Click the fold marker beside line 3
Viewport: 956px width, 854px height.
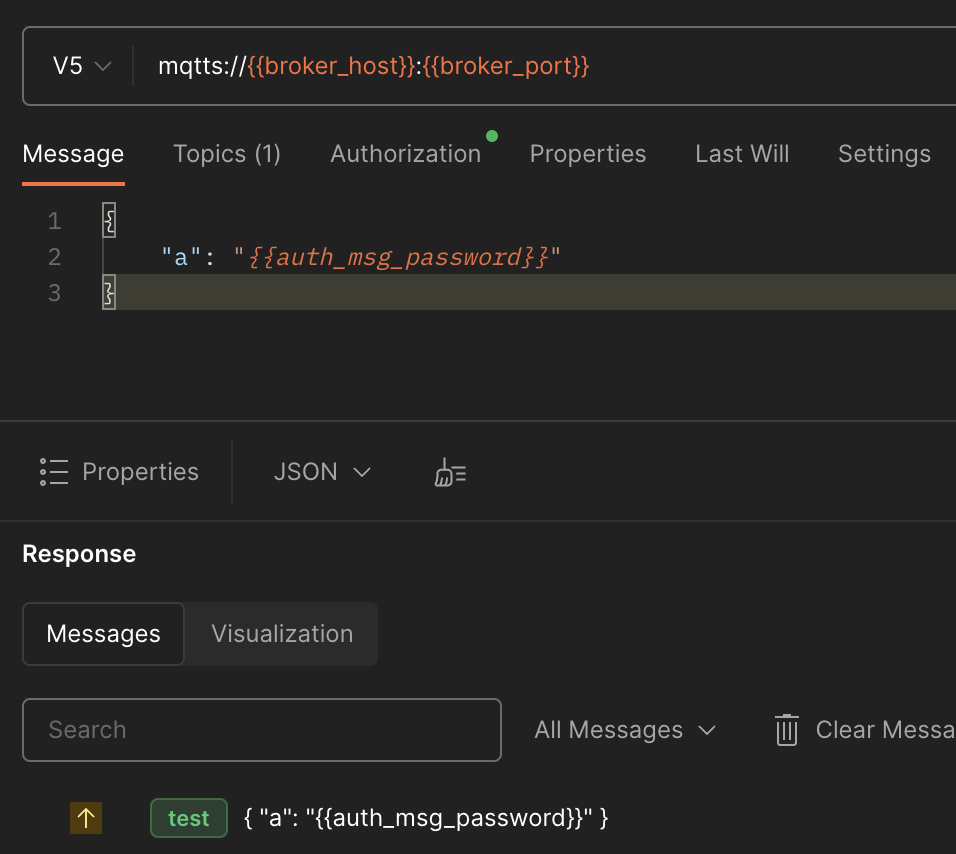pyautogui.click(x=108, y=292)
